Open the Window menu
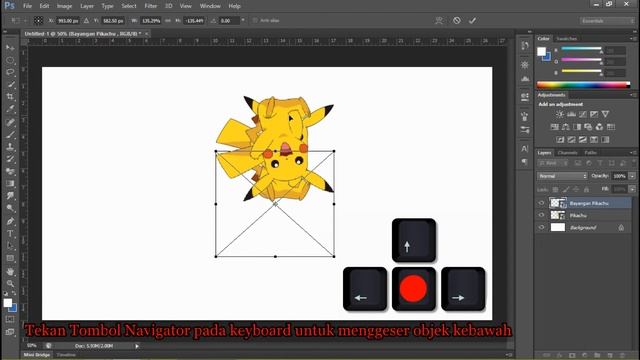This screenshot has height=360, width=640. pyautogui.click(x=210, y=6)
